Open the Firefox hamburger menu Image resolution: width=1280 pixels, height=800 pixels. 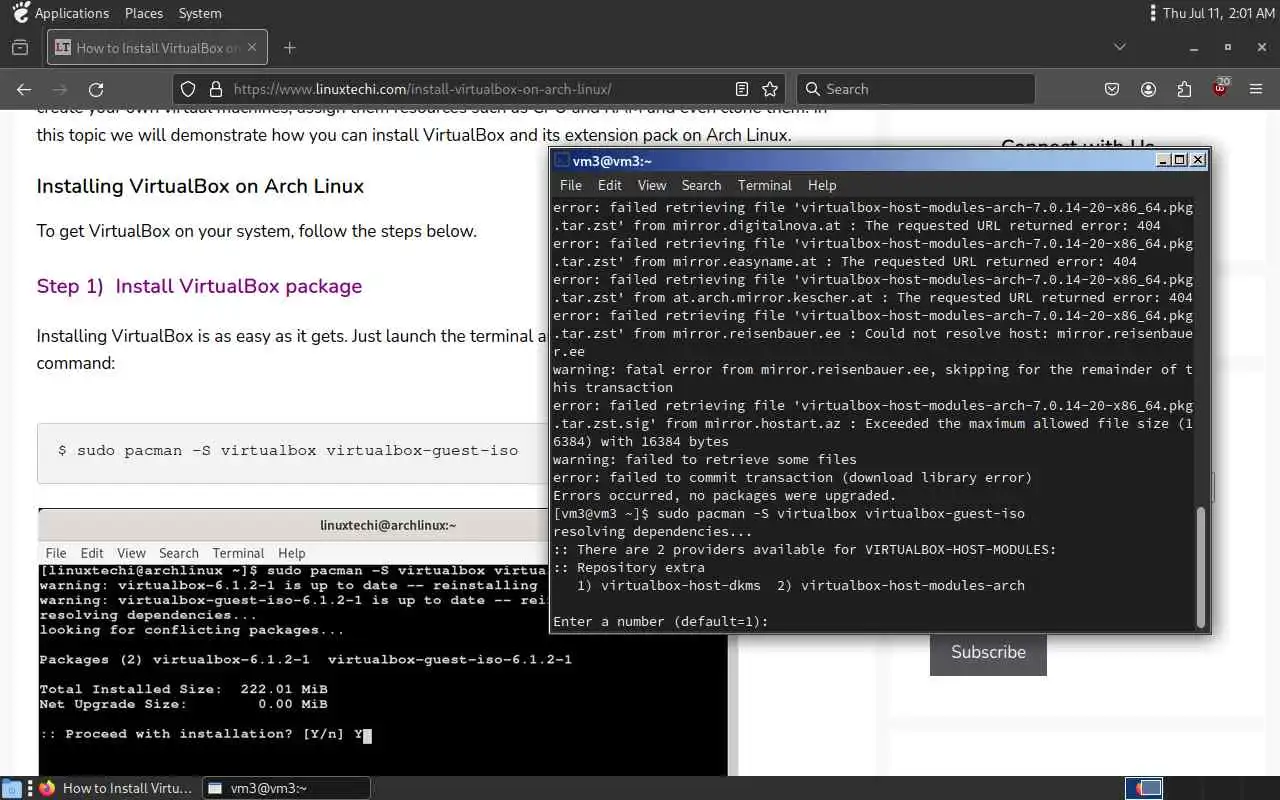[x=1256, y=89]
